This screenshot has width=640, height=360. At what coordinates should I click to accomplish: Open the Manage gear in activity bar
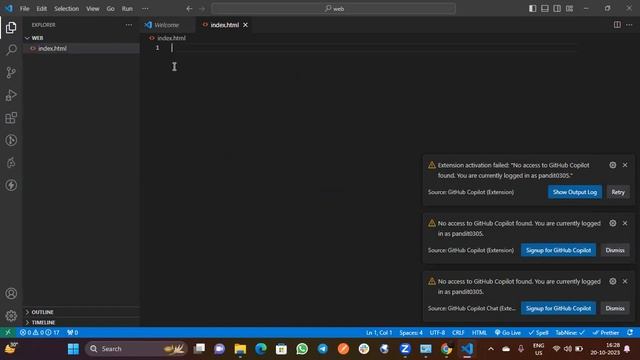click(11, 316)
